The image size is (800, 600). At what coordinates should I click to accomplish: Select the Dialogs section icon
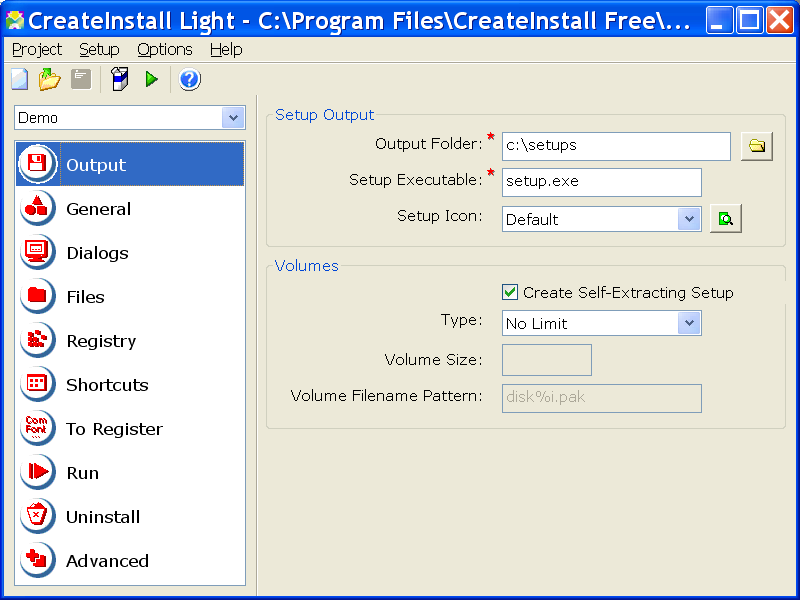(36, 252)
